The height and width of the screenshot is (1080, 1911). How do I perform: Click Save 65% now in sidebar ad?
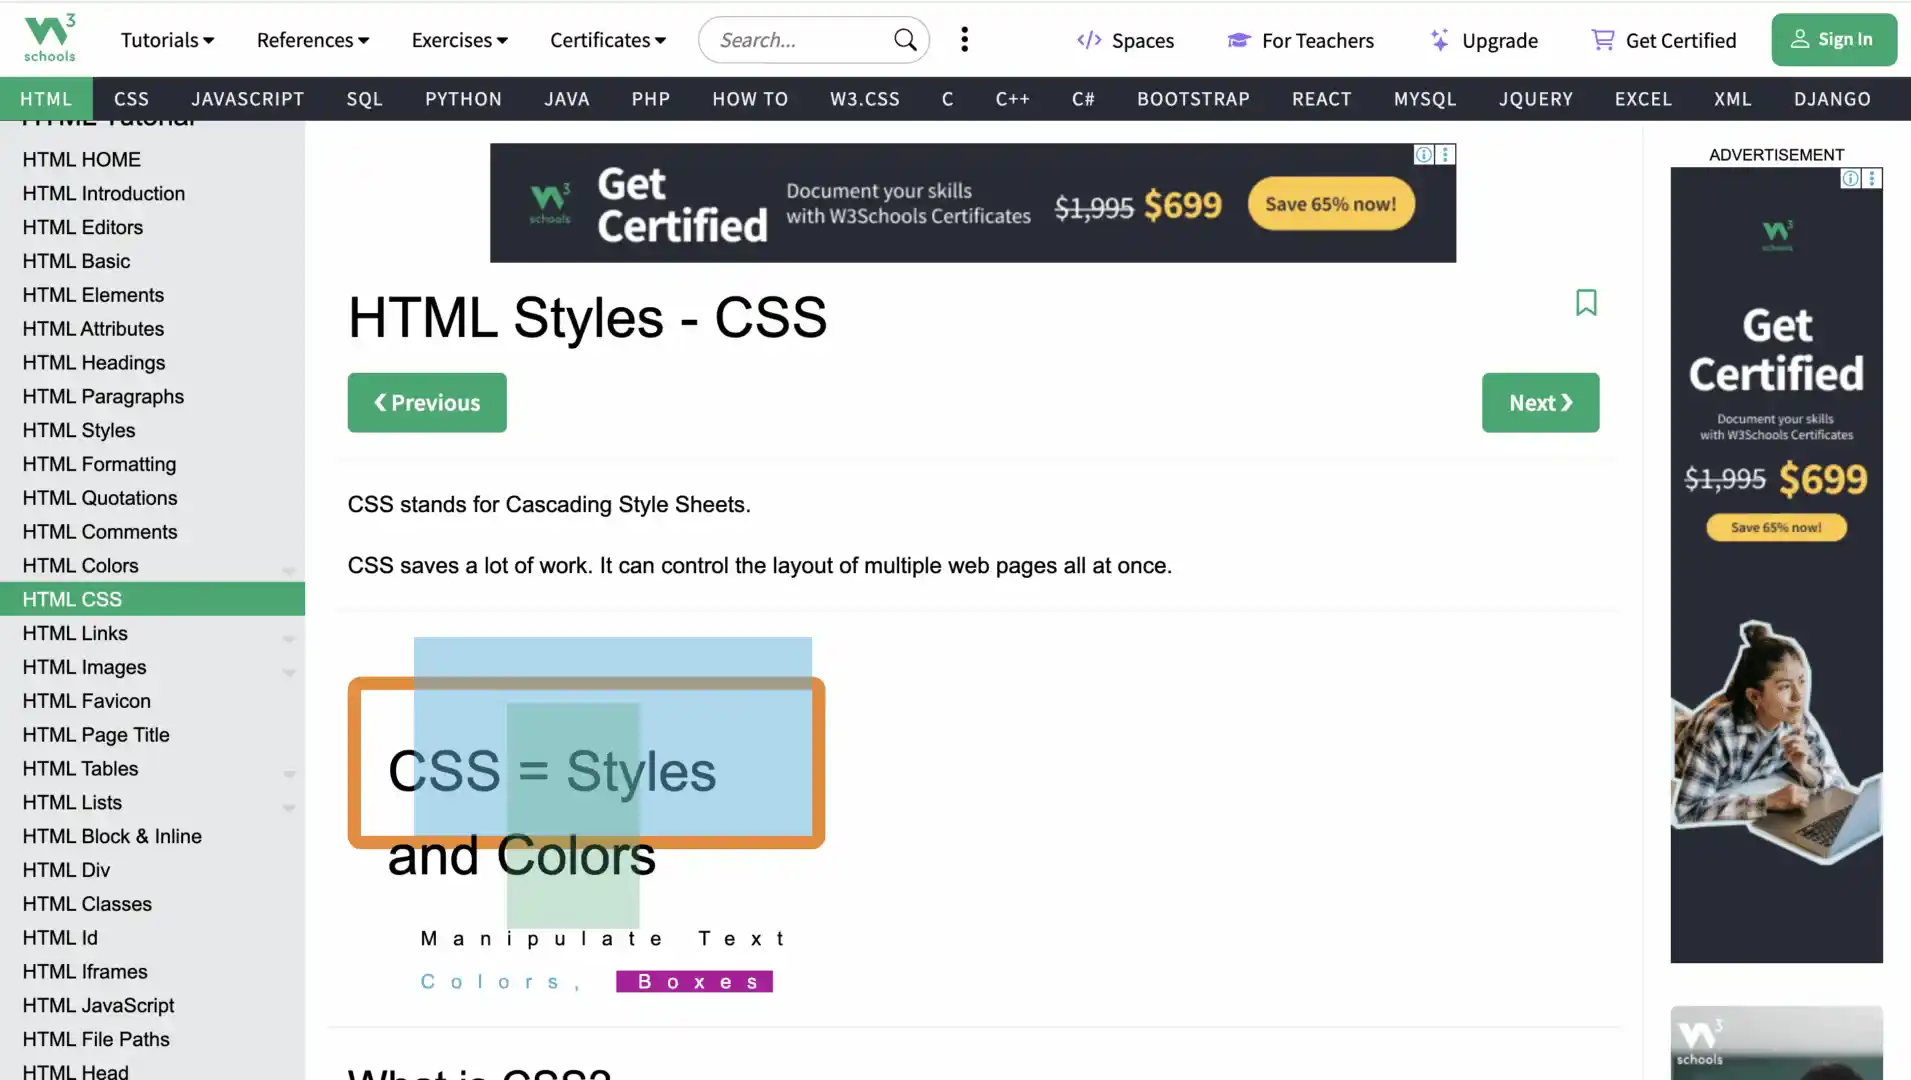click(1776, 528)
